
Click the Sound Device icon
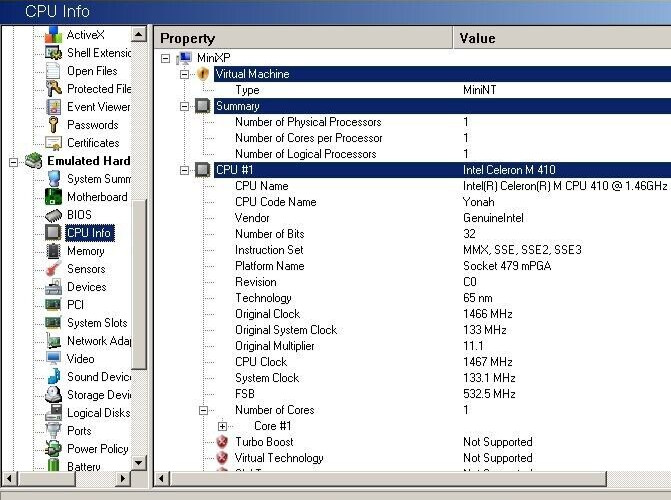[x=53, y=377]
